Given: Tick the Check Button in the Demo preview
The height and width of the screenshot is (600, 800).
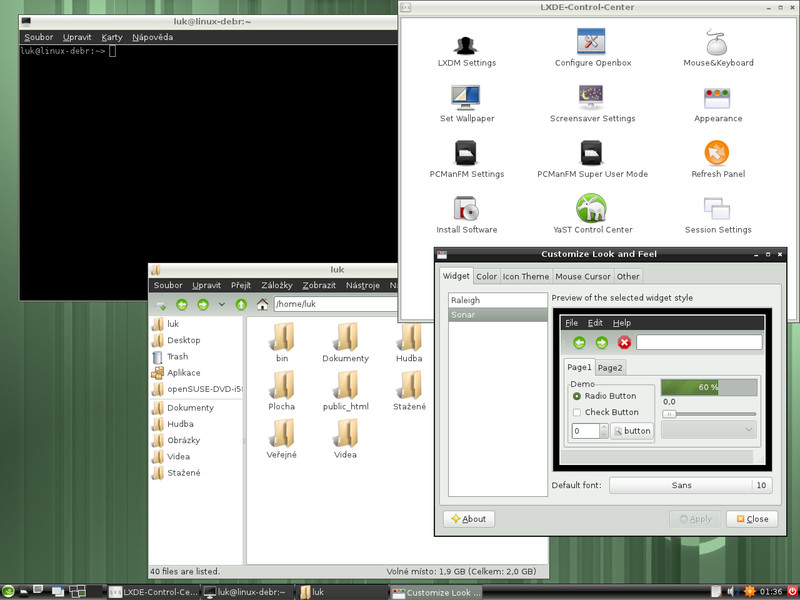Looking at the screenshot, I should pos(606,412).
